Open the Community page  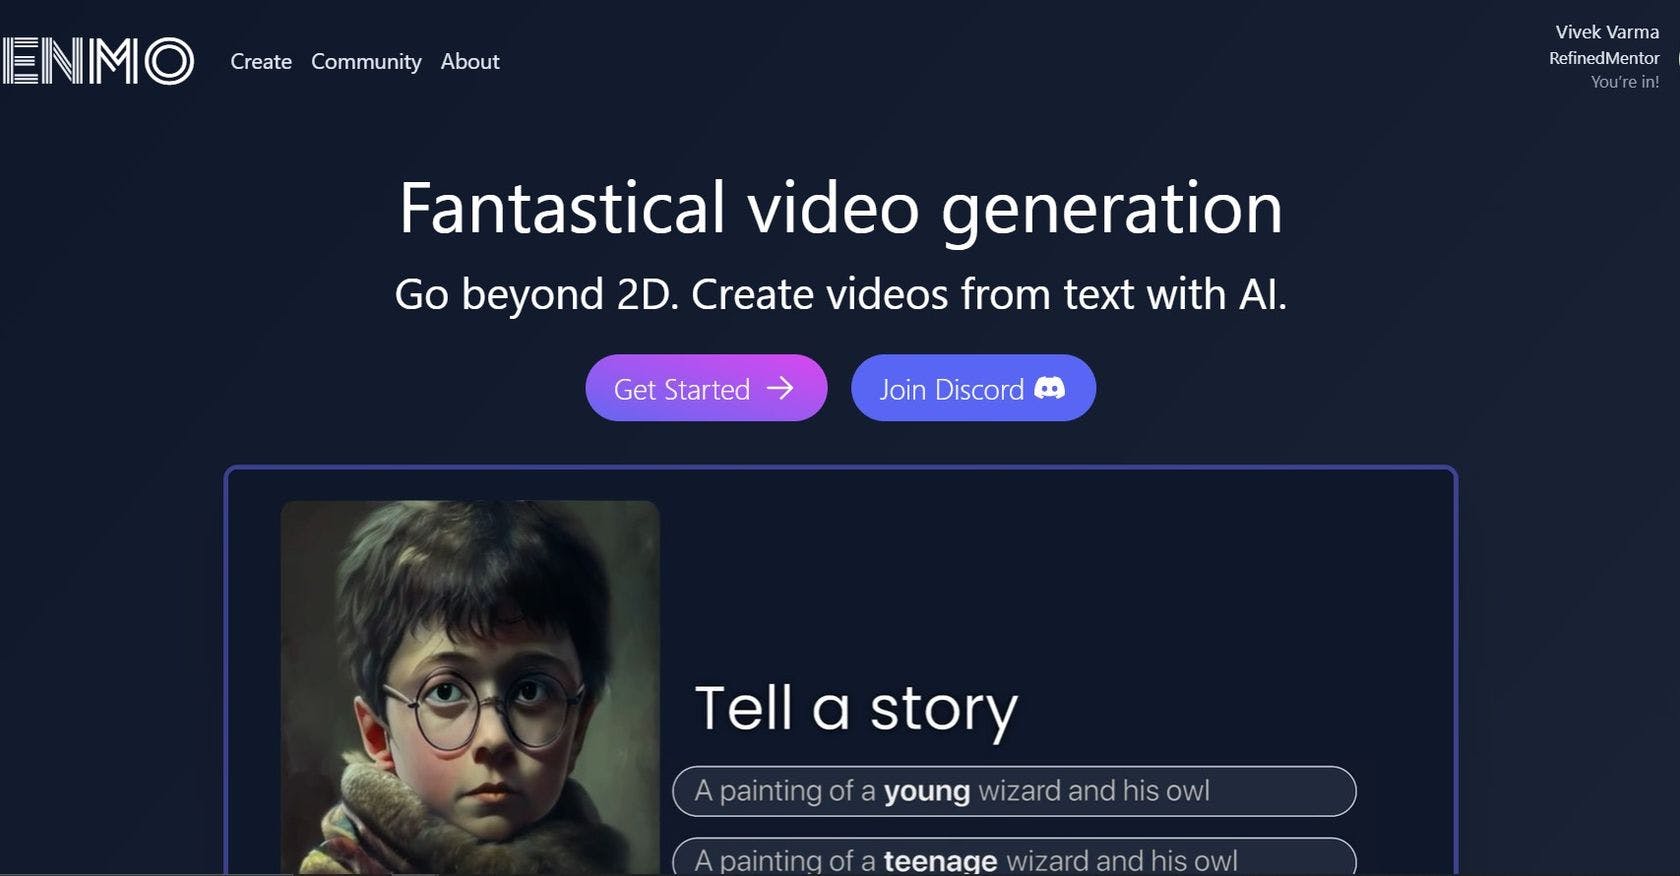366,61
